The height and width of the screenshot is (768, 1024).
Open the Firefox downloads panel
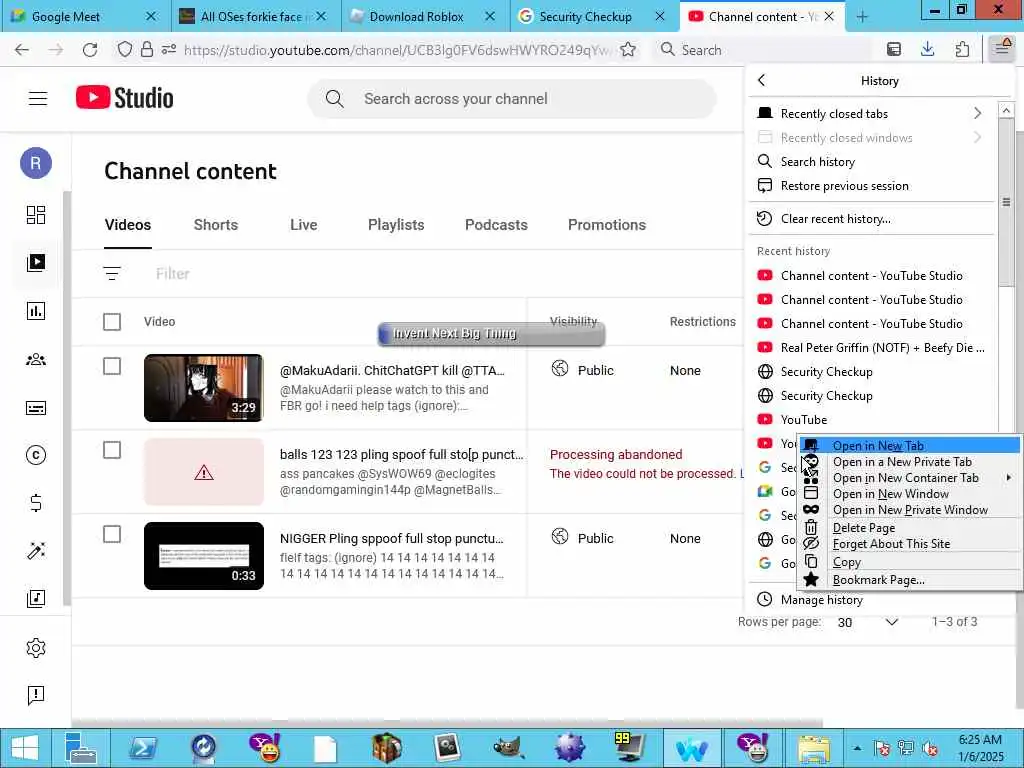point(927,50)
